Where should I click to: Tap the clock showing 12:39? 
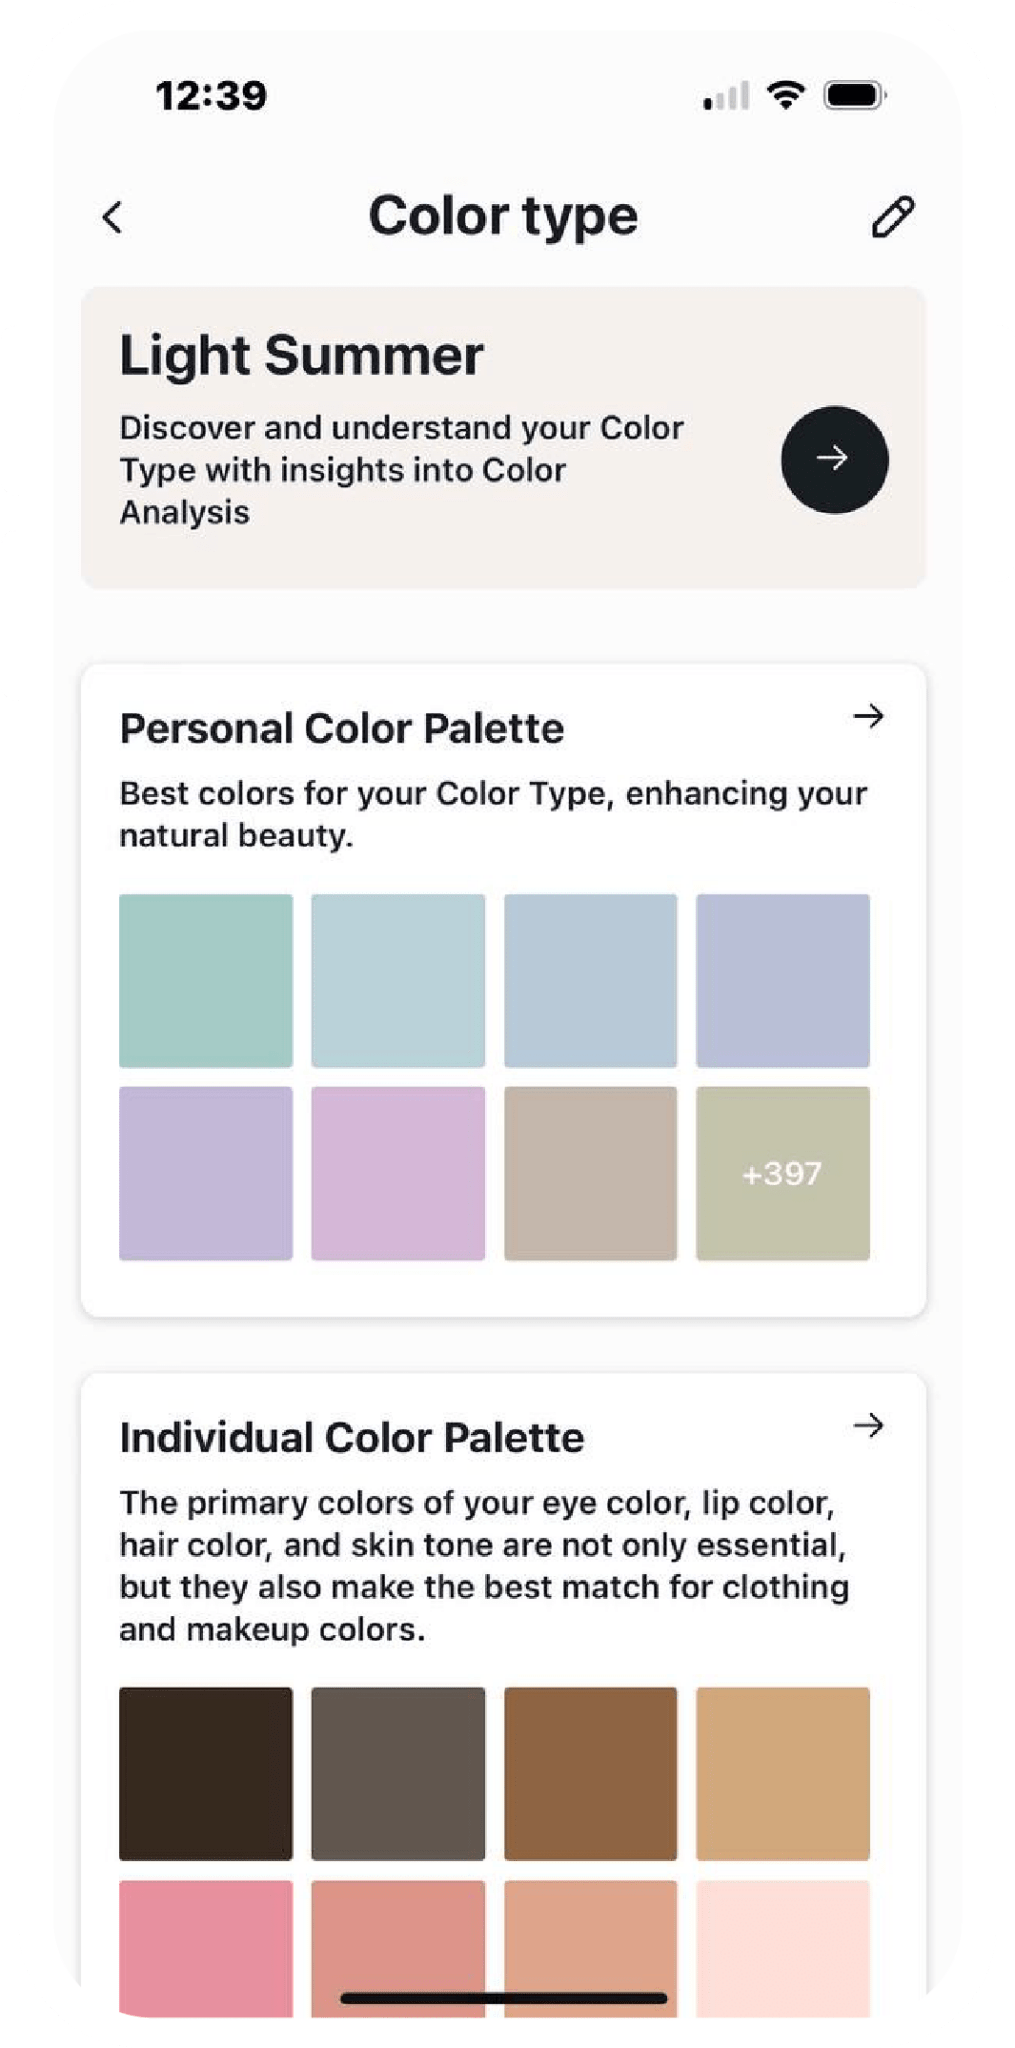click(211, 94)
